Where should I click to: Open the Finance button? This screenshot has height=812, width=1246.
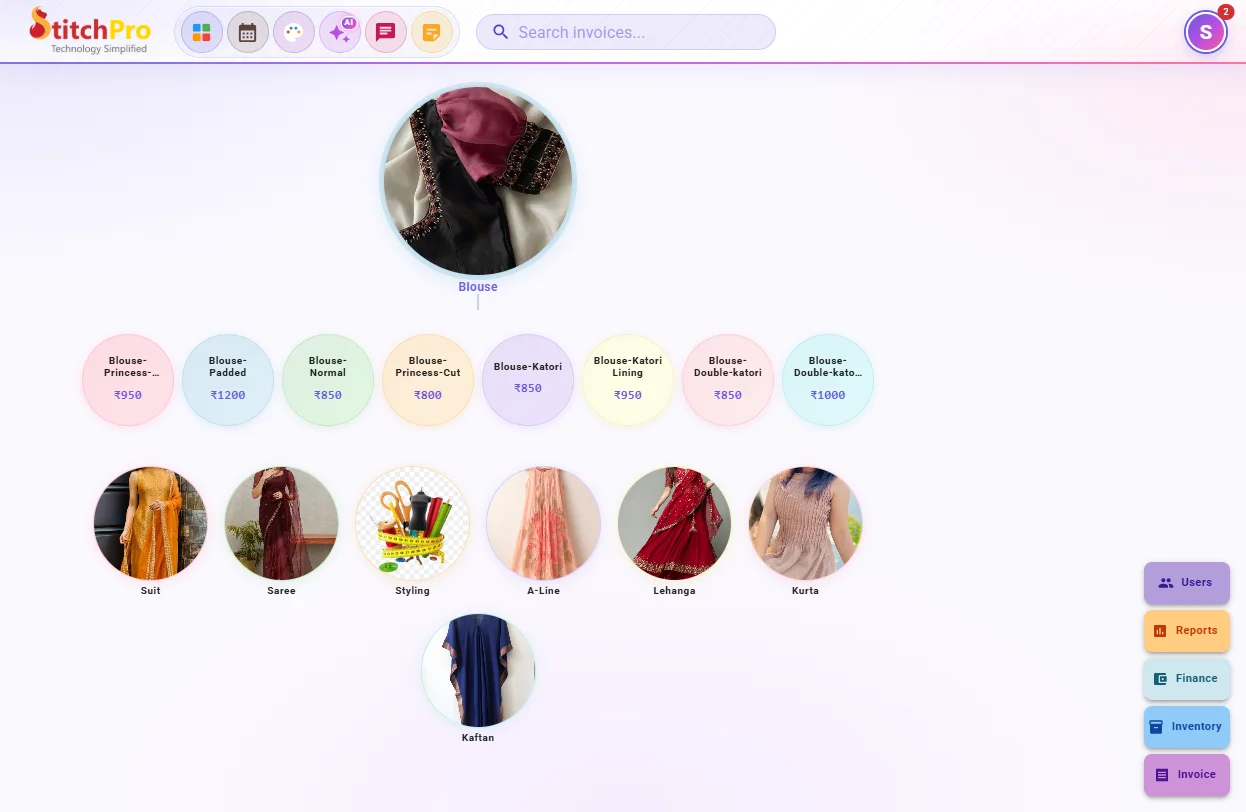coord(1187,679)
